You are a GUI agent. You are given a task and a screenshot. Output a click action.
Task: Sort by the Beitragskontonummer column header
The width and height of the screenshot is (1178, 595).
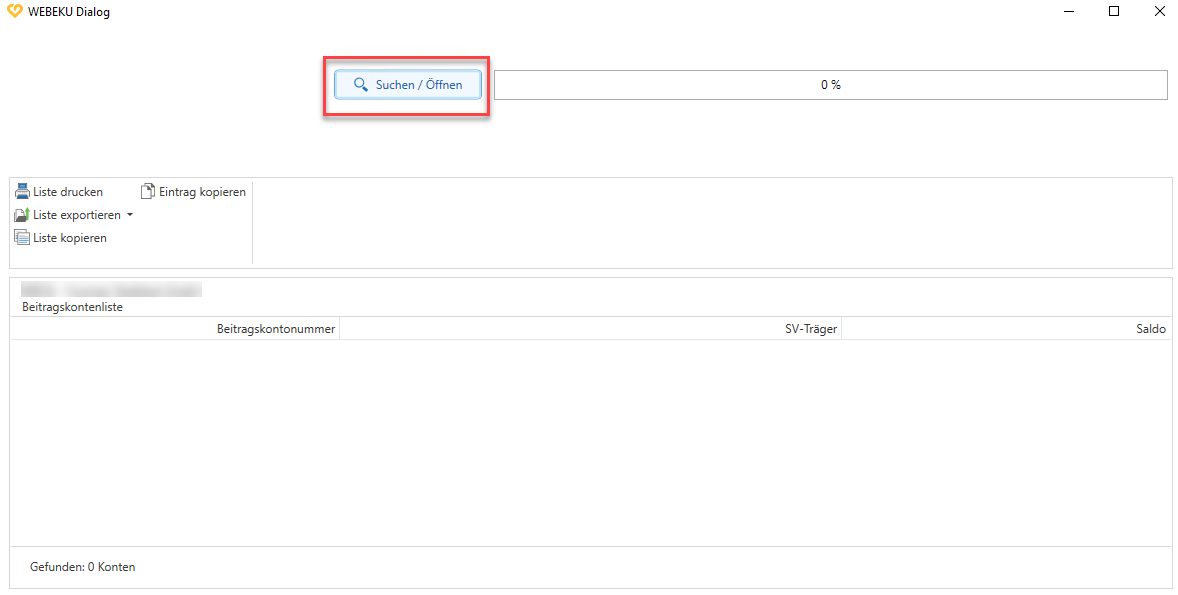(x=276, y=329)
